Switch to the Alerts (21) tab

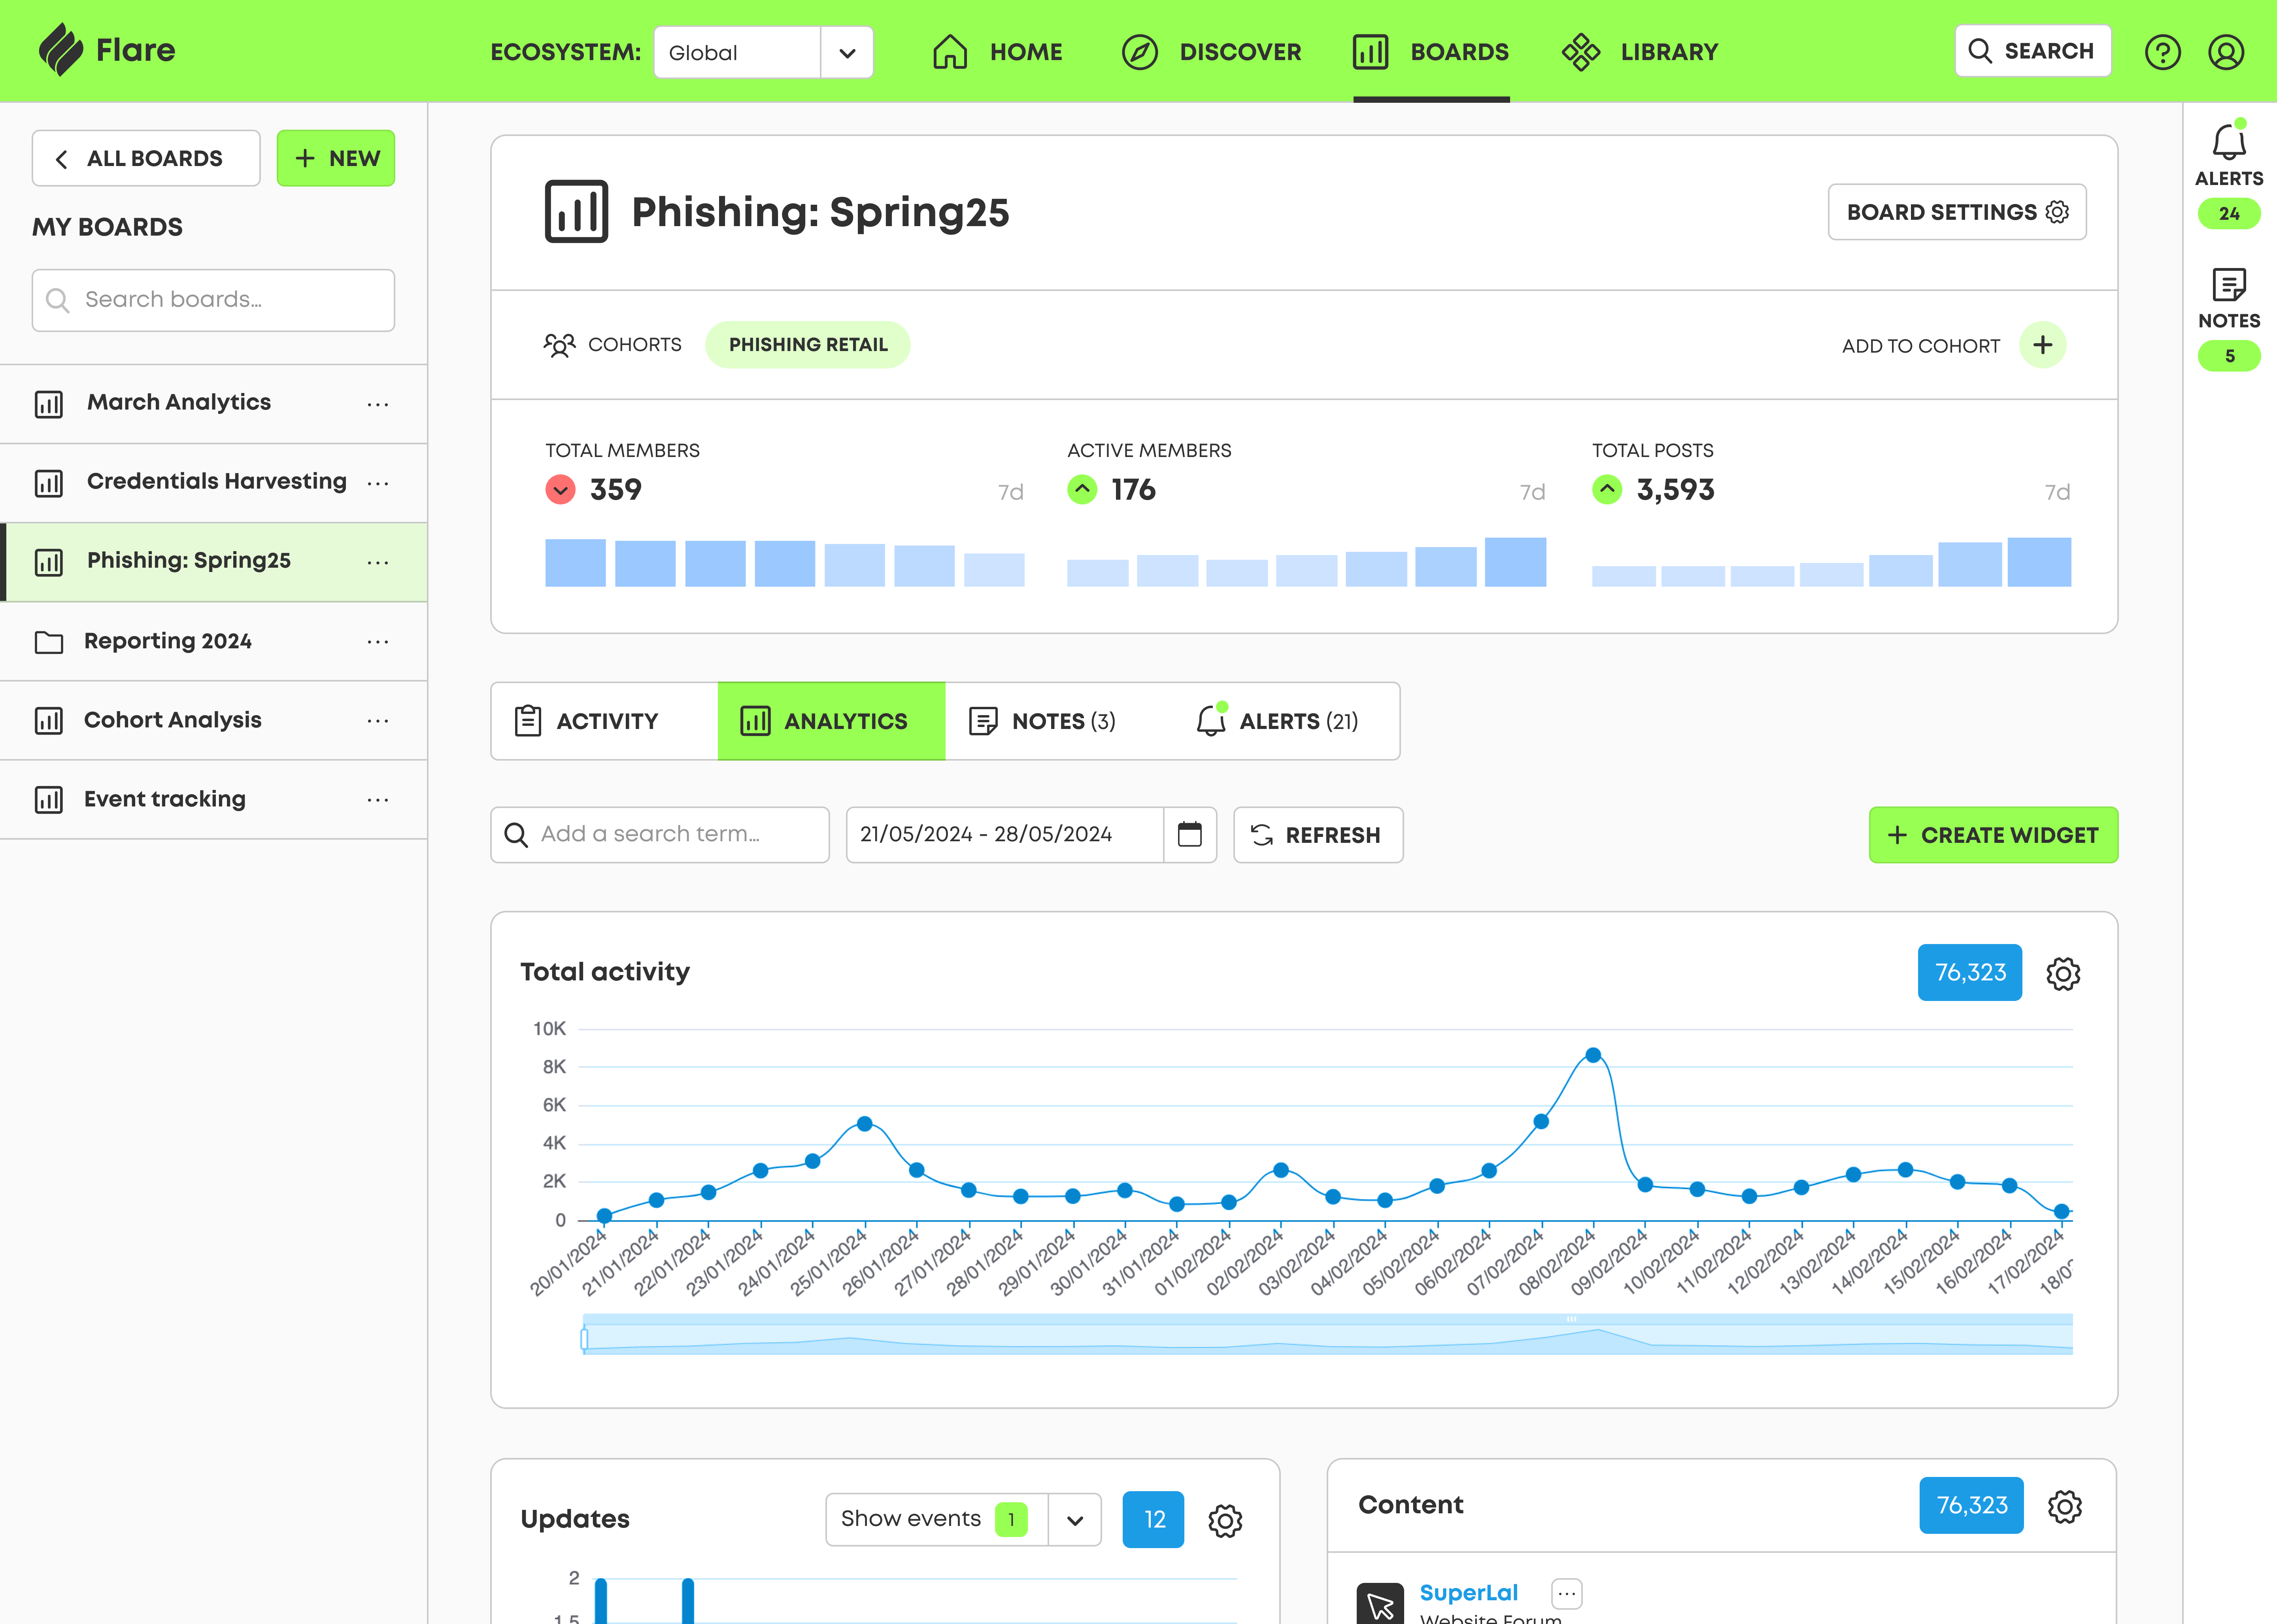click(1285, 721)
